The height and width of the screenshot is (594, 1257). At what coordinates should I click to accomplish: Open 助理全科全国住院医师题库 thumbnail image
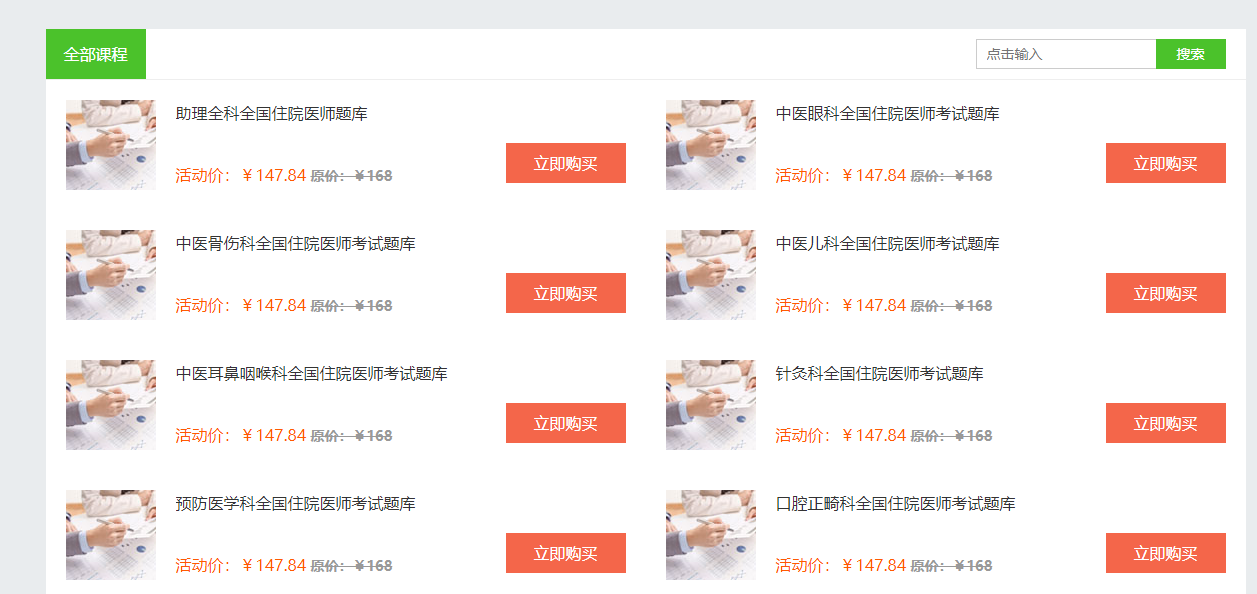coord(111,145)
